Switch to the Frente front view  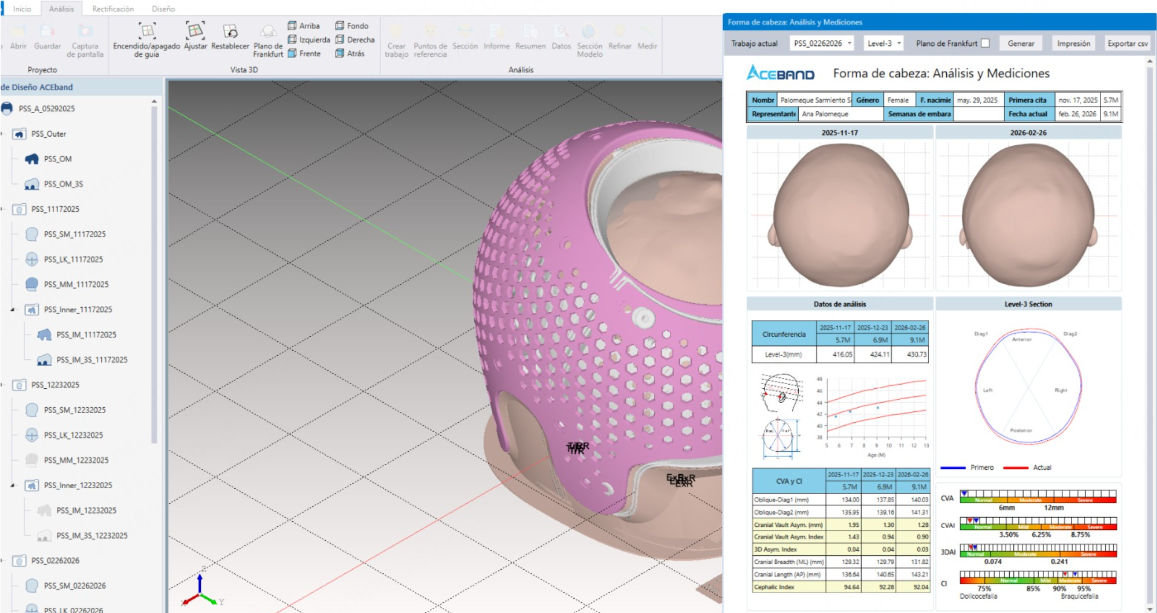coord(304,53)
